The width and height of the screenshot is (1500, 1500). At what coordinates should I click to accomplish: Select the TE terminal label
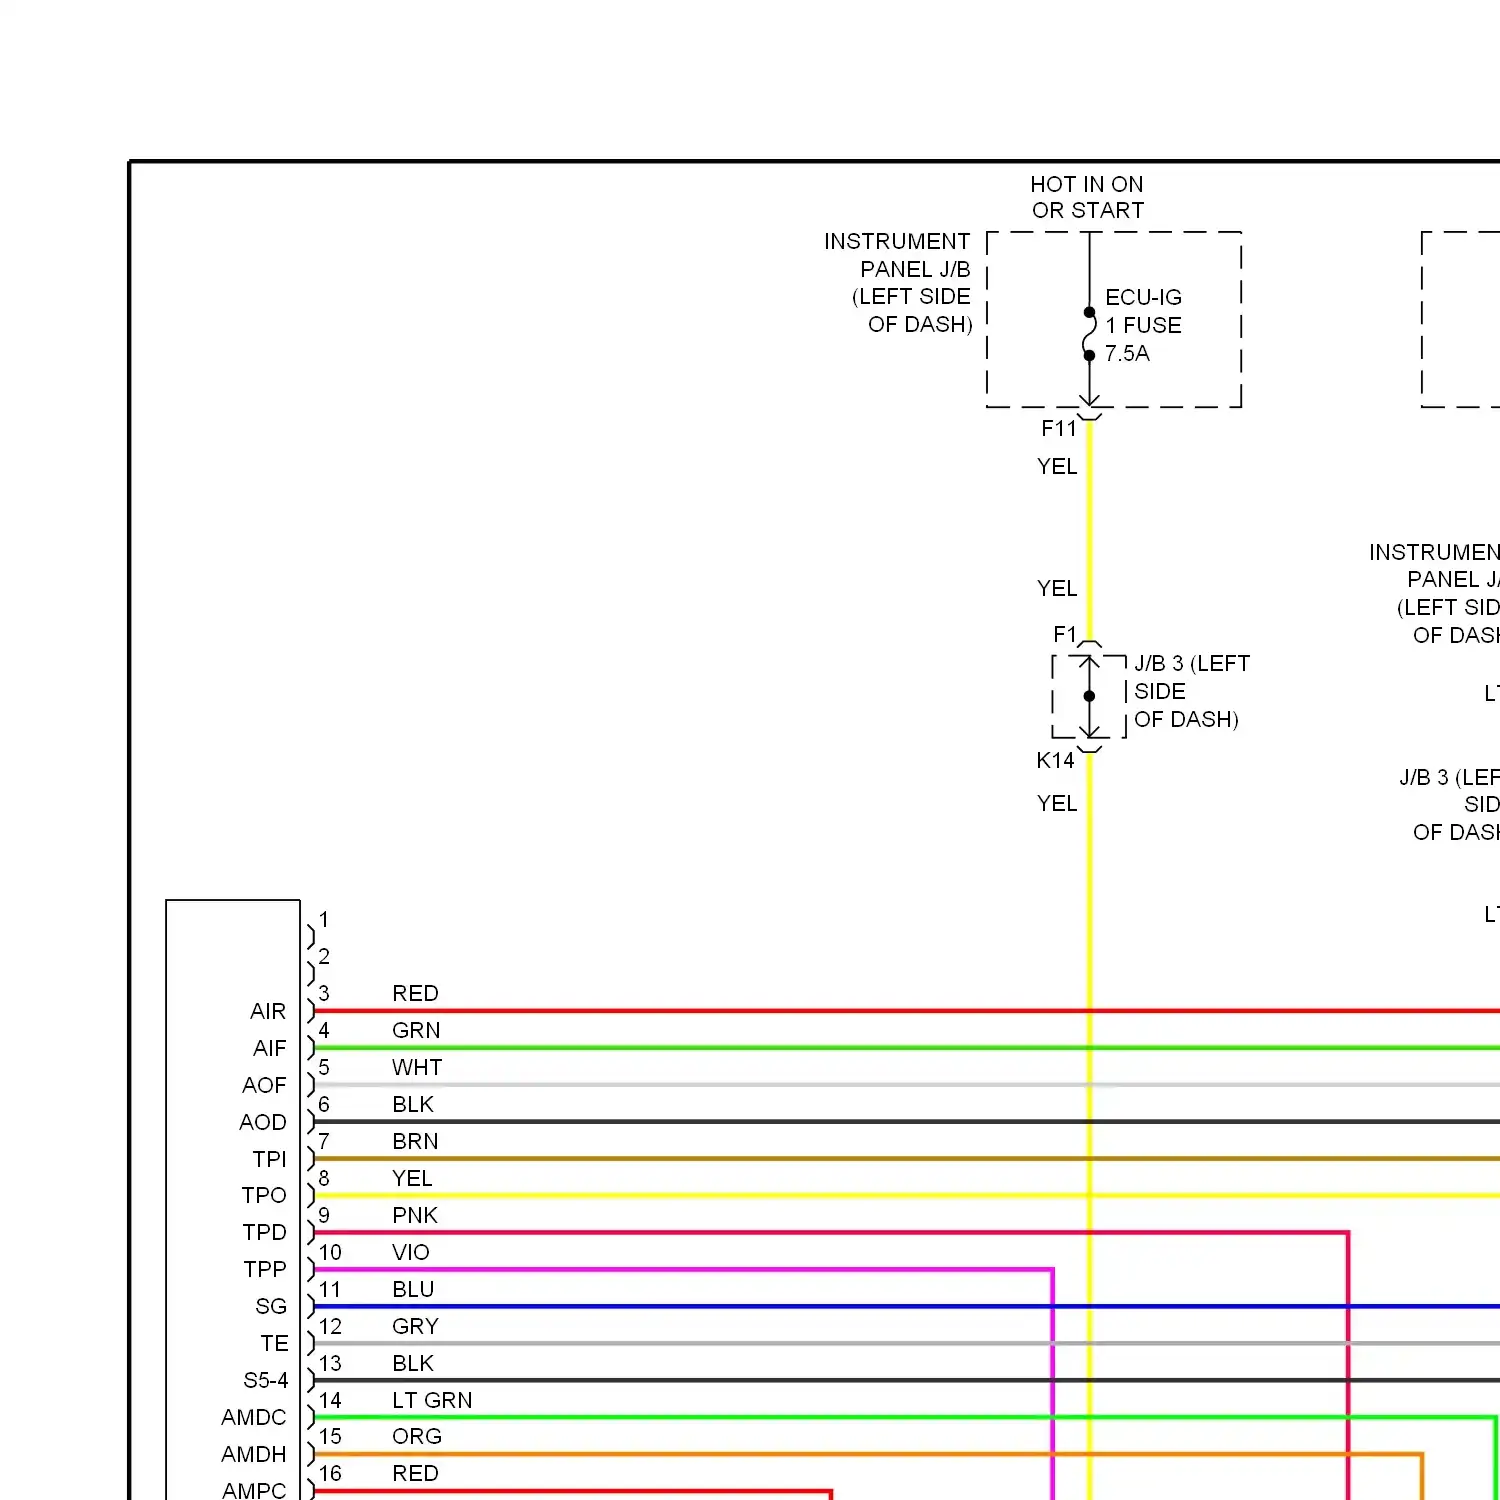(275, 1343)
